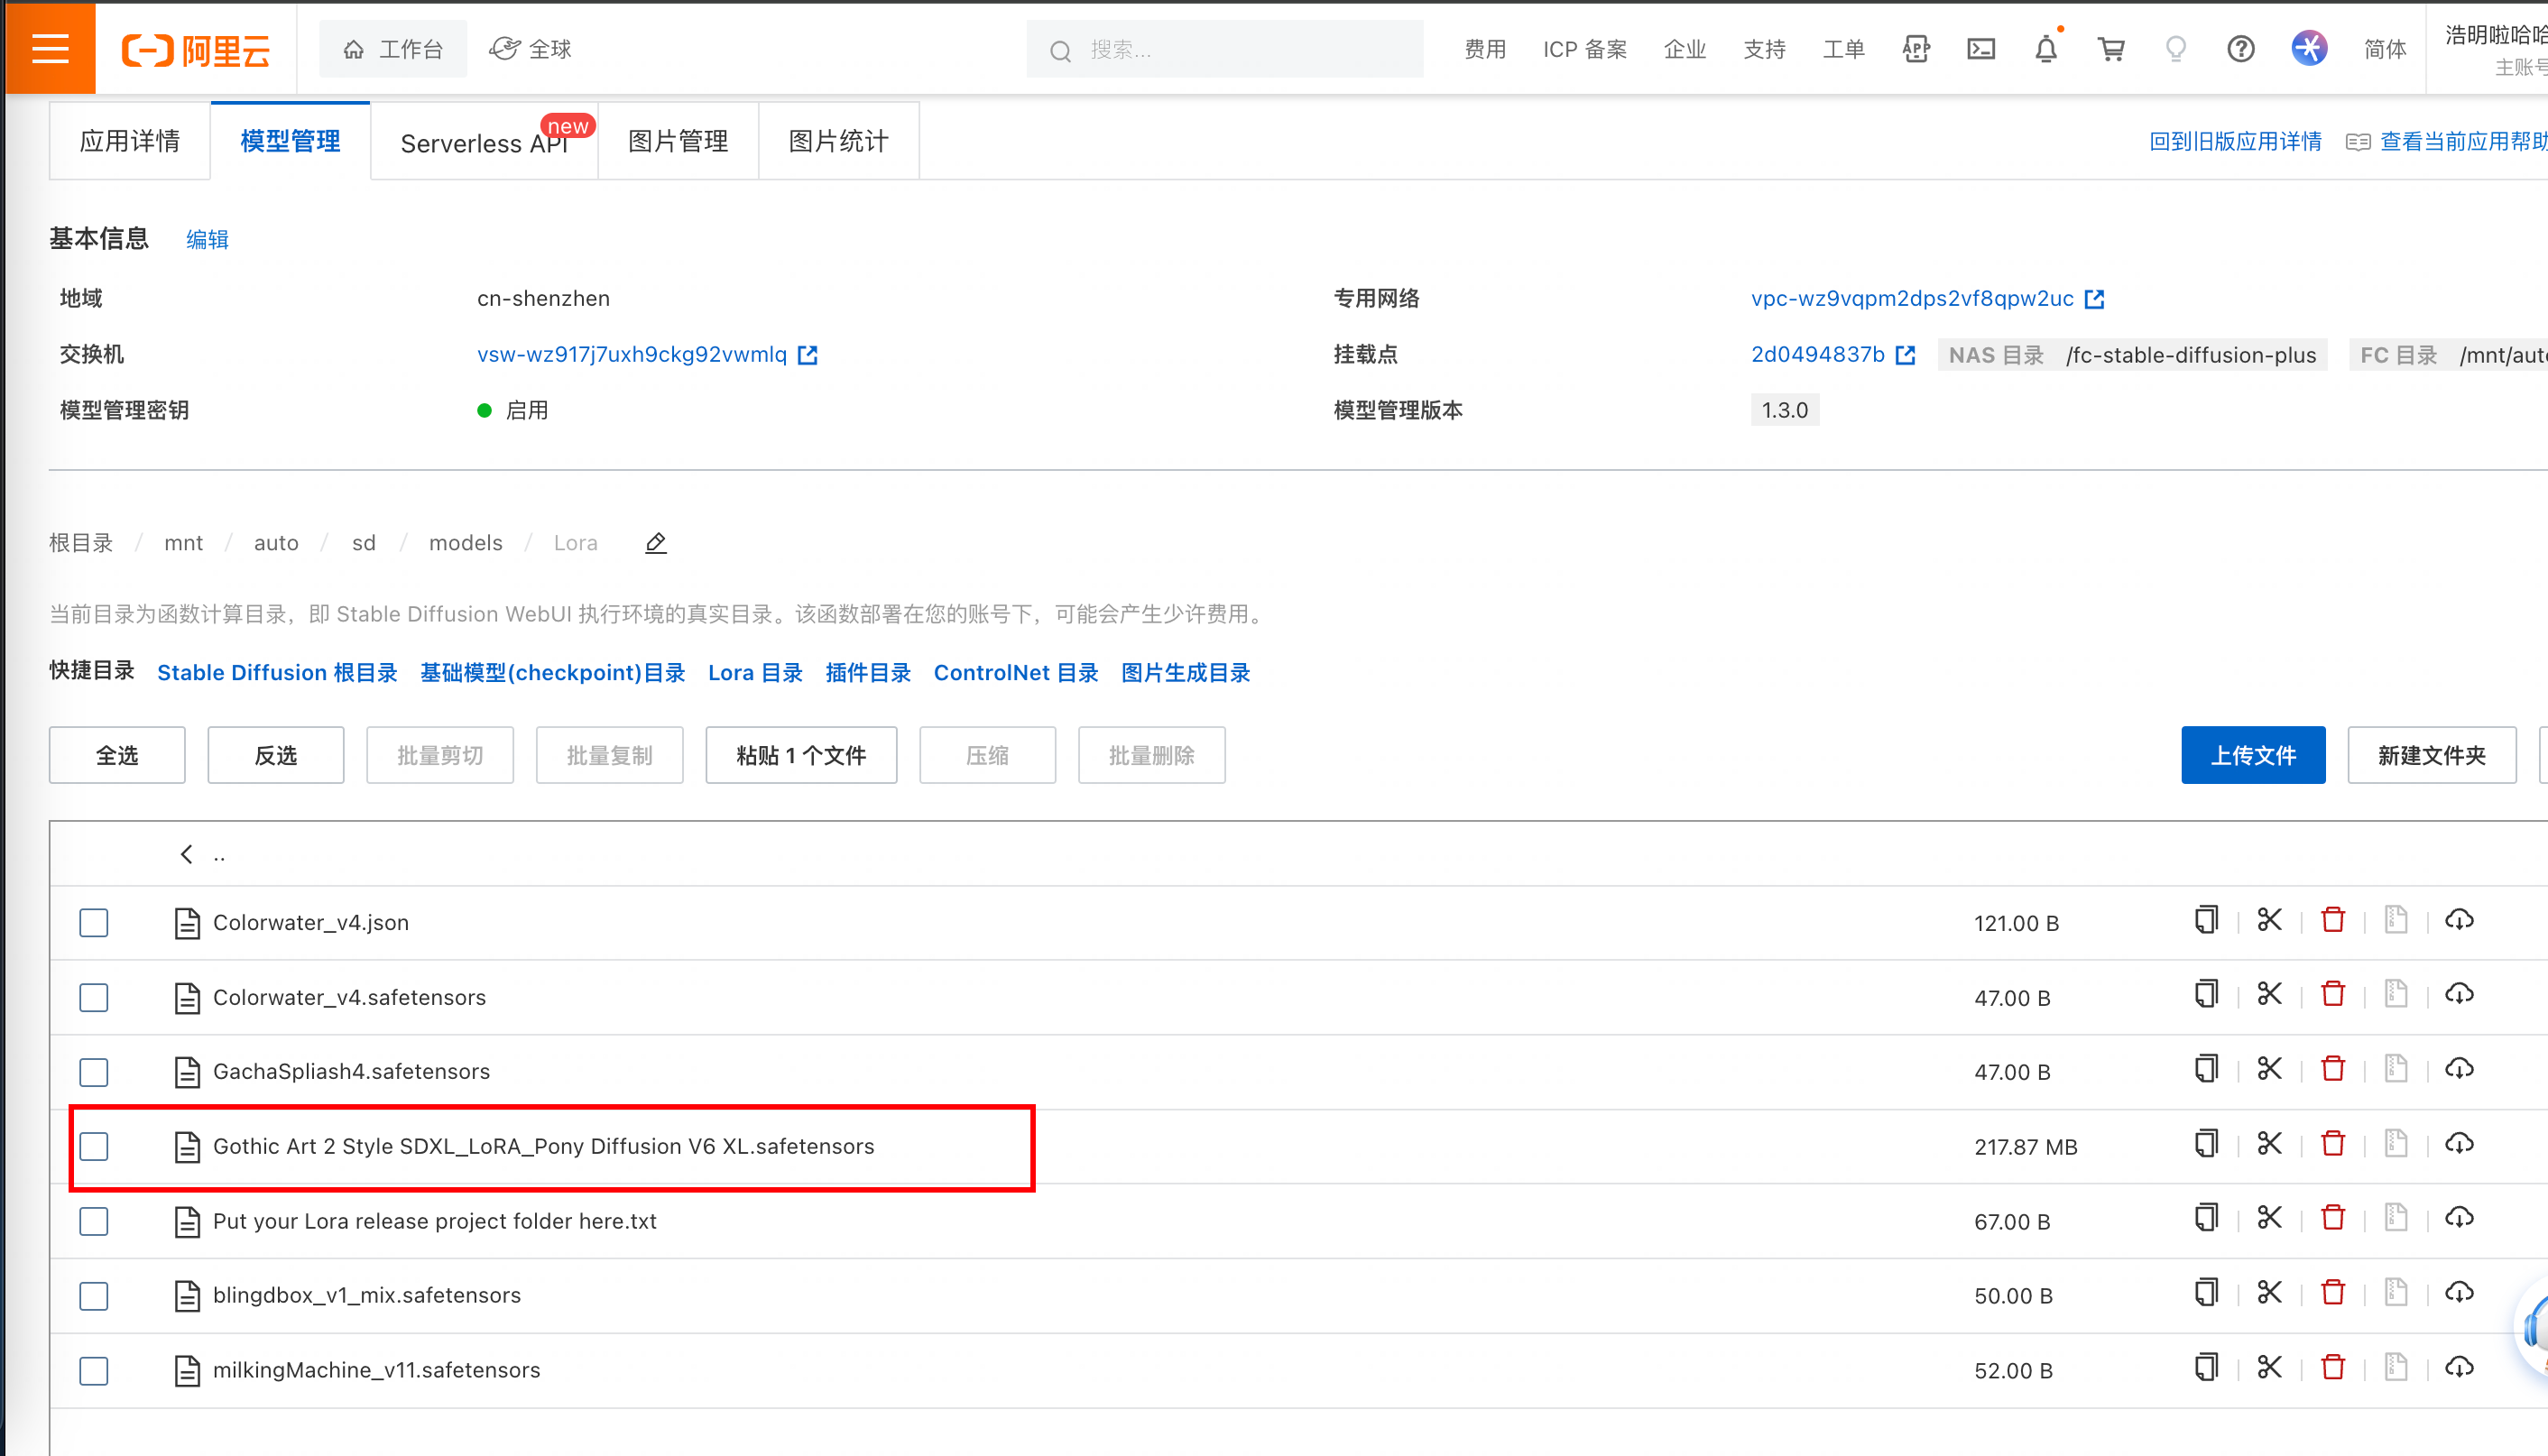Open the 全球 region selector
The height and width of the screenshot is (1456, 2548).
(531, 49)
